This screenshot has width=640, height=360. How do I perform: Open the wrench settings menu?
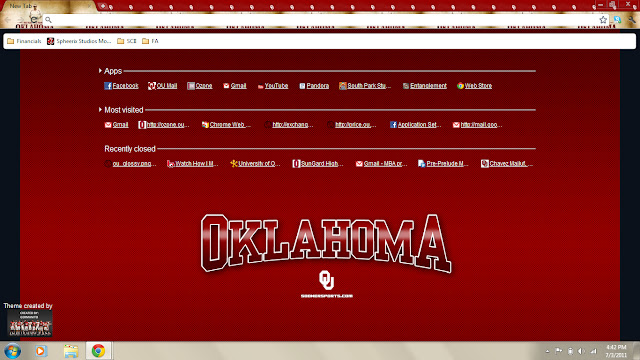tap(632, 20)
